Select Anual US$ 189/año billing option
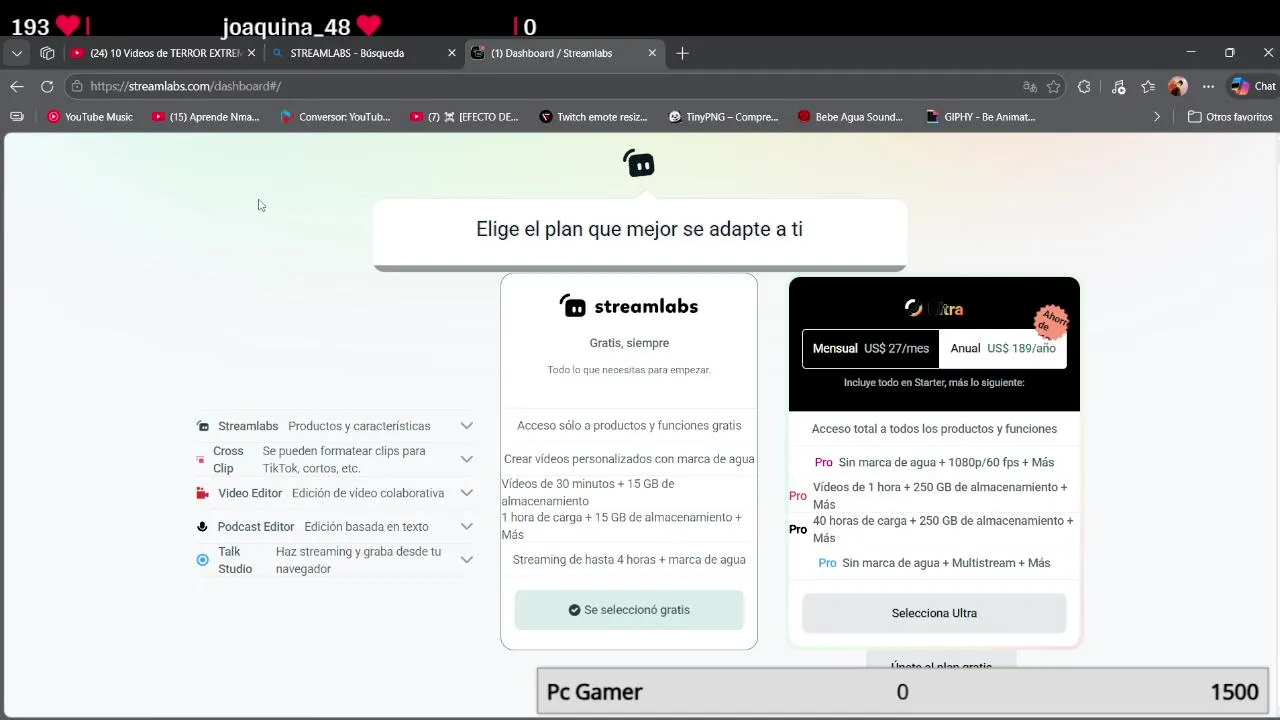The width and height of the screenshot is (1280, 720). [x=1003, y=349]
